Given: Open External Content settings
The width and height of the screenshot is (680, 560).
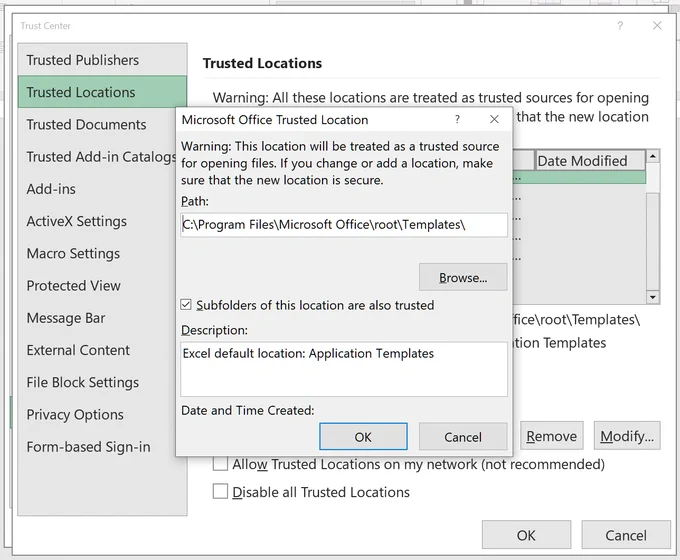Looking at the screenshot, I should click(x=97, y=350).
